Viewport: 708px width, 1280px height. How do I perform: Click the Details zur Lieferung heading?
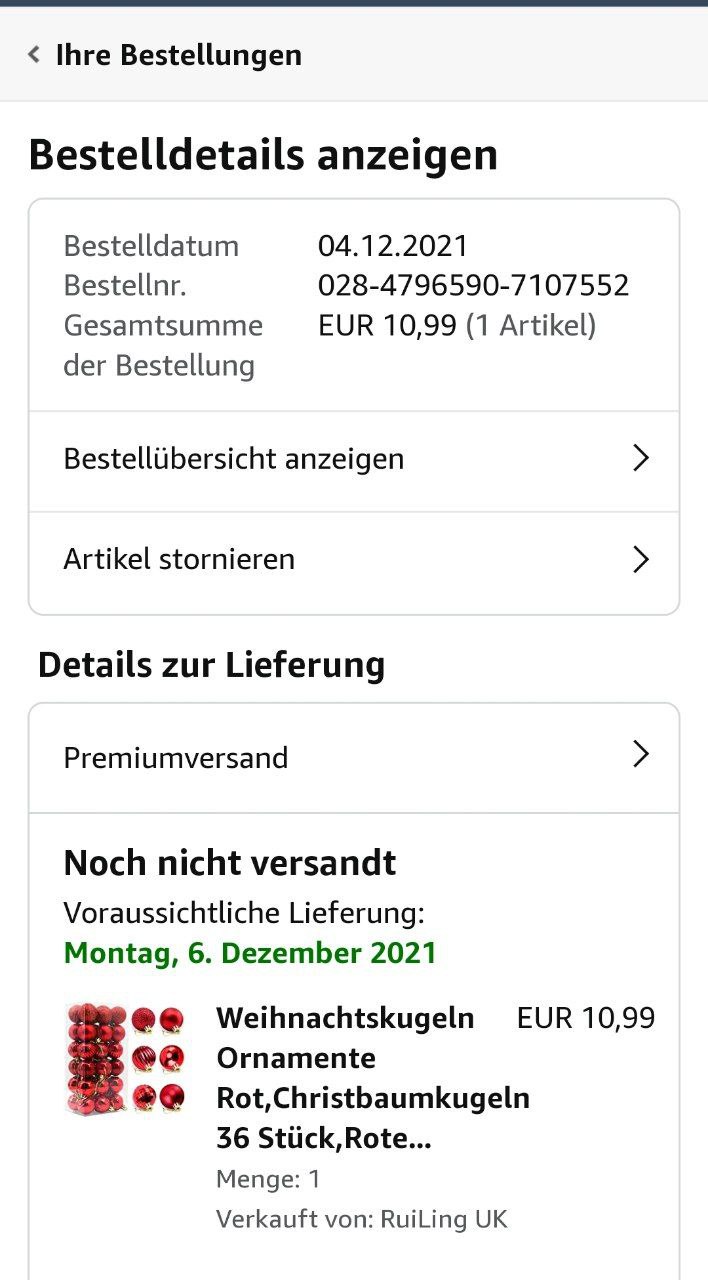(211, 665)
